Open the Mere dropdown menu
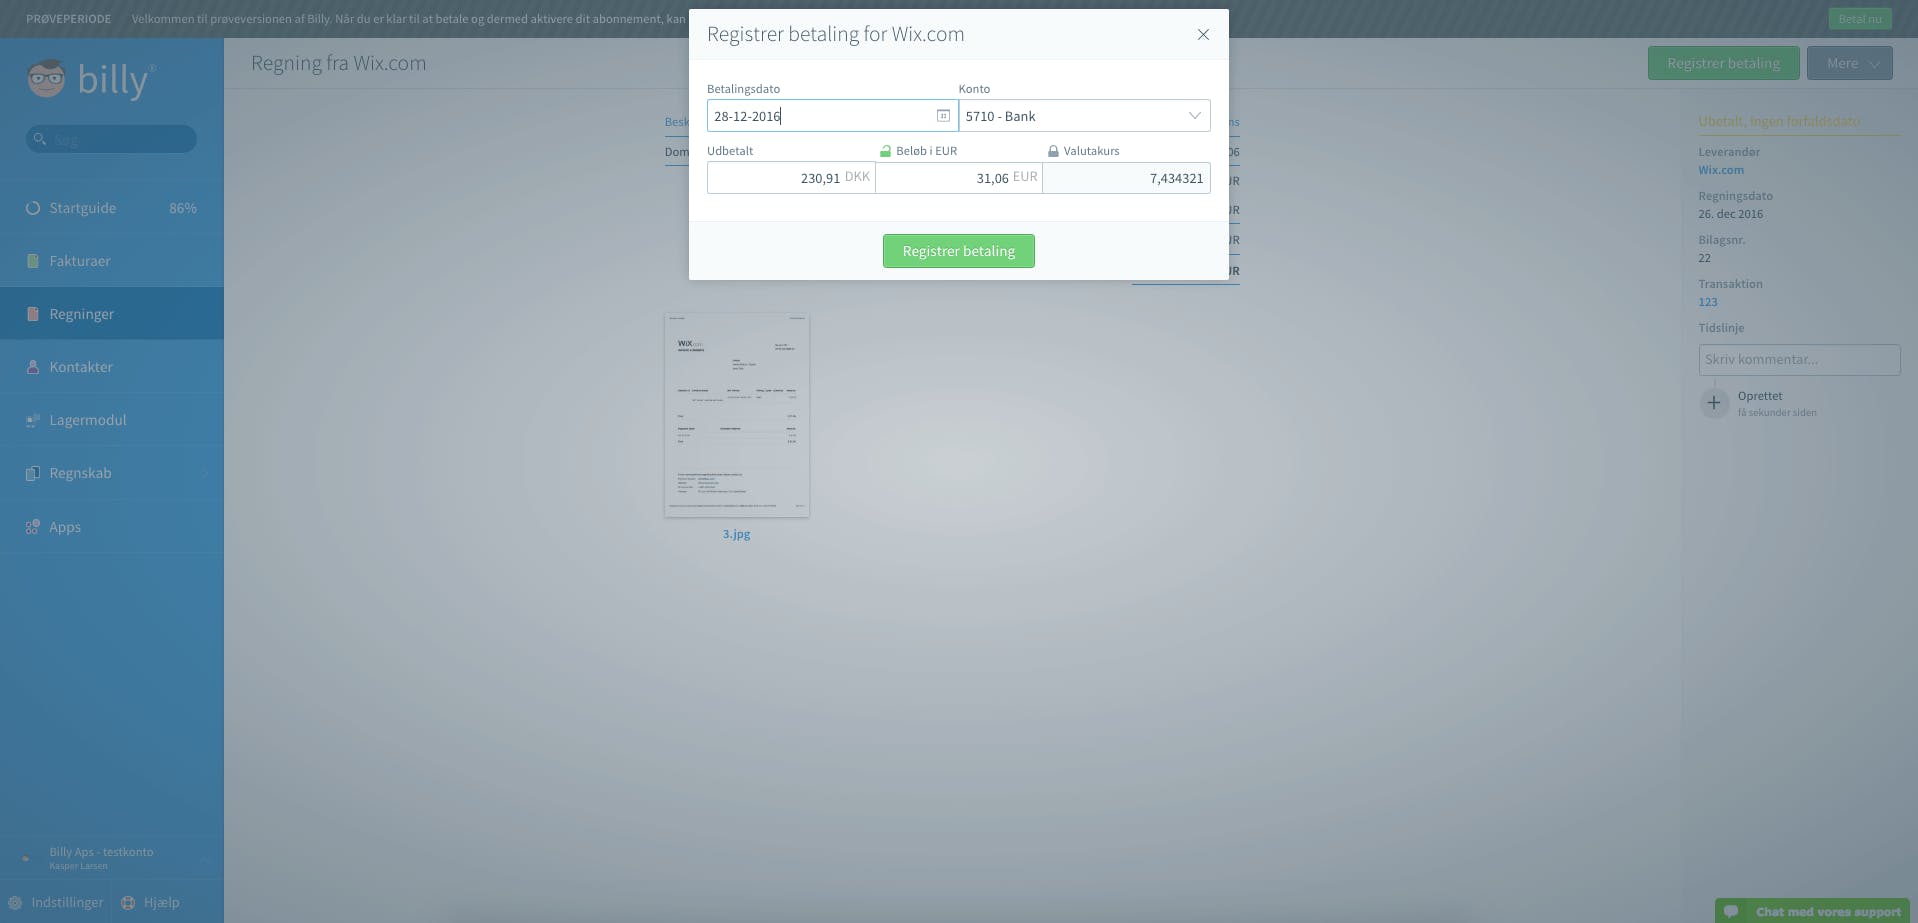The height and width of the screenshot is (923, 1918). (x=1849, y=63)
